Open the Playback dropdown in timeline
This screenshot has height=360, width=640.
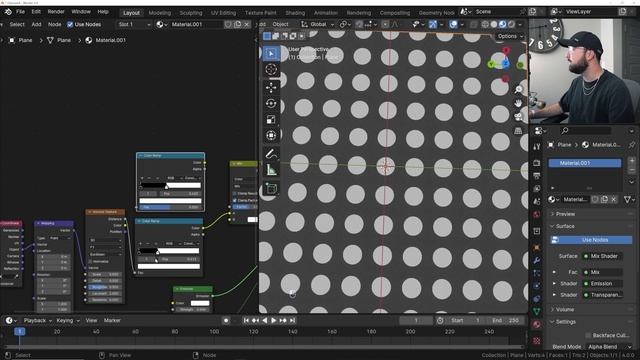click(37, 320)
